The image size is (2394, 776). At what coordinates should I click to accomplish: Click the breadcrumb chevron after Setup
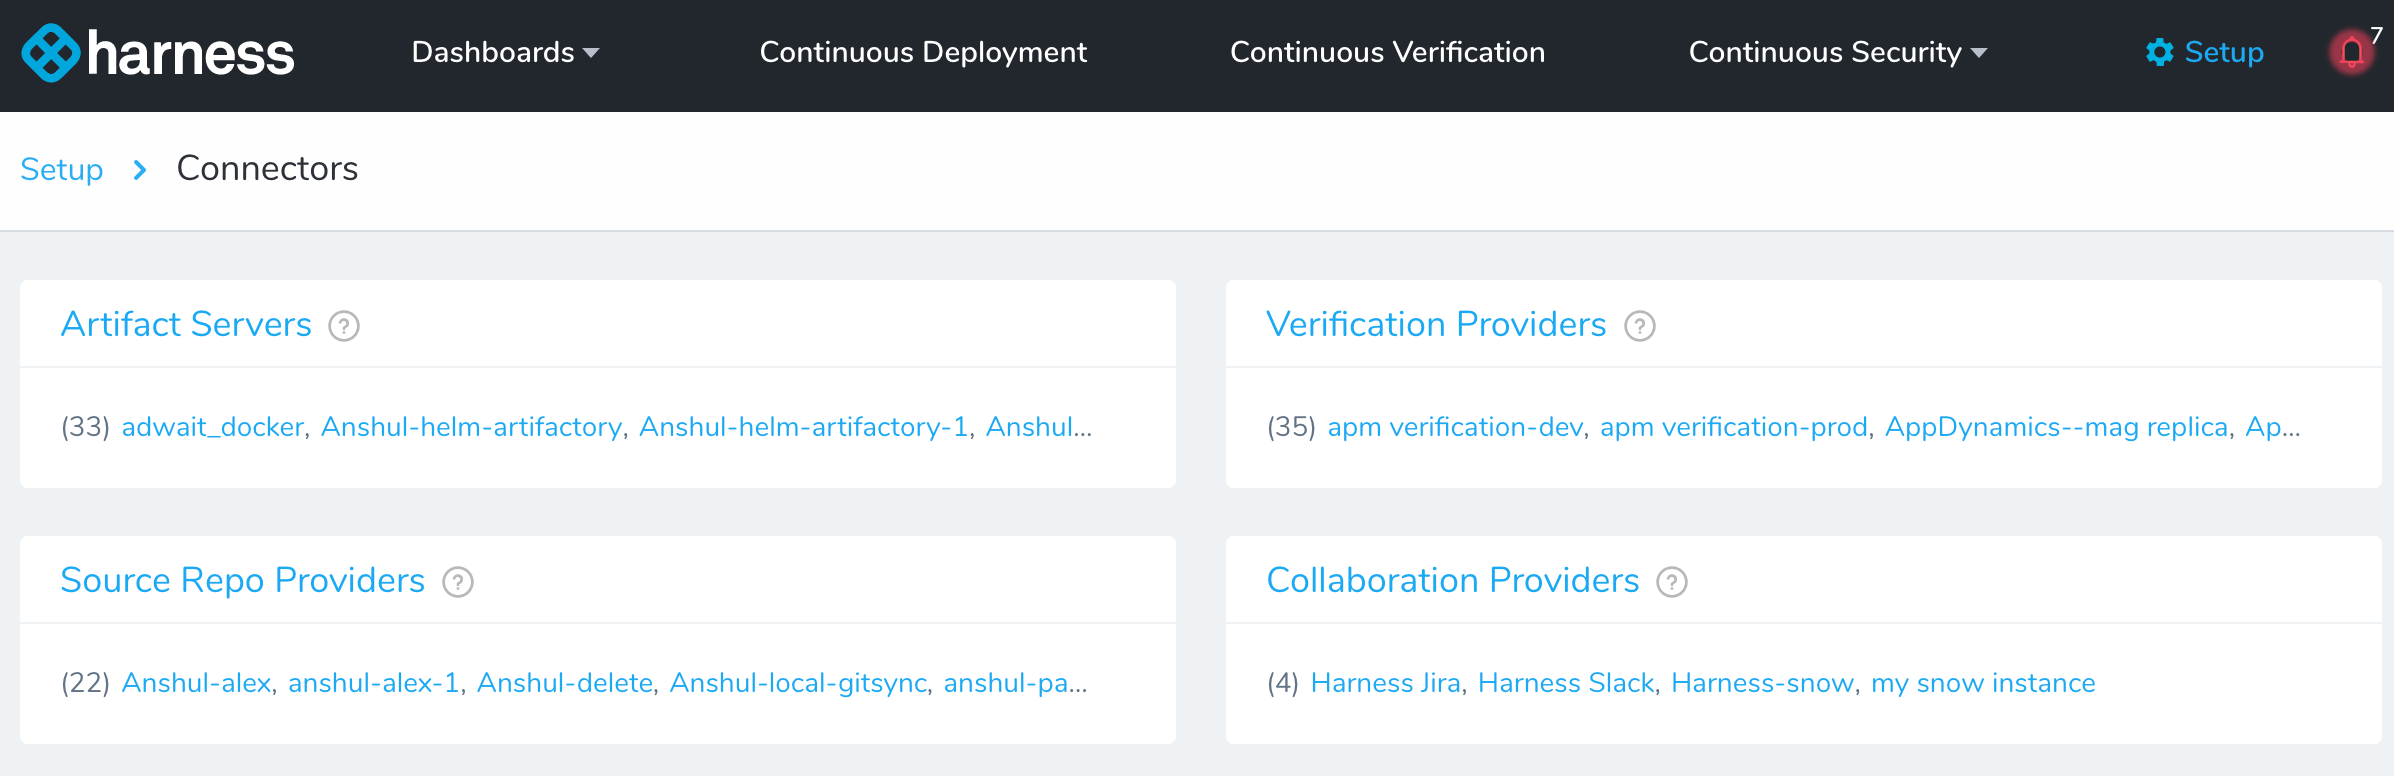click(x=140, y=170)
